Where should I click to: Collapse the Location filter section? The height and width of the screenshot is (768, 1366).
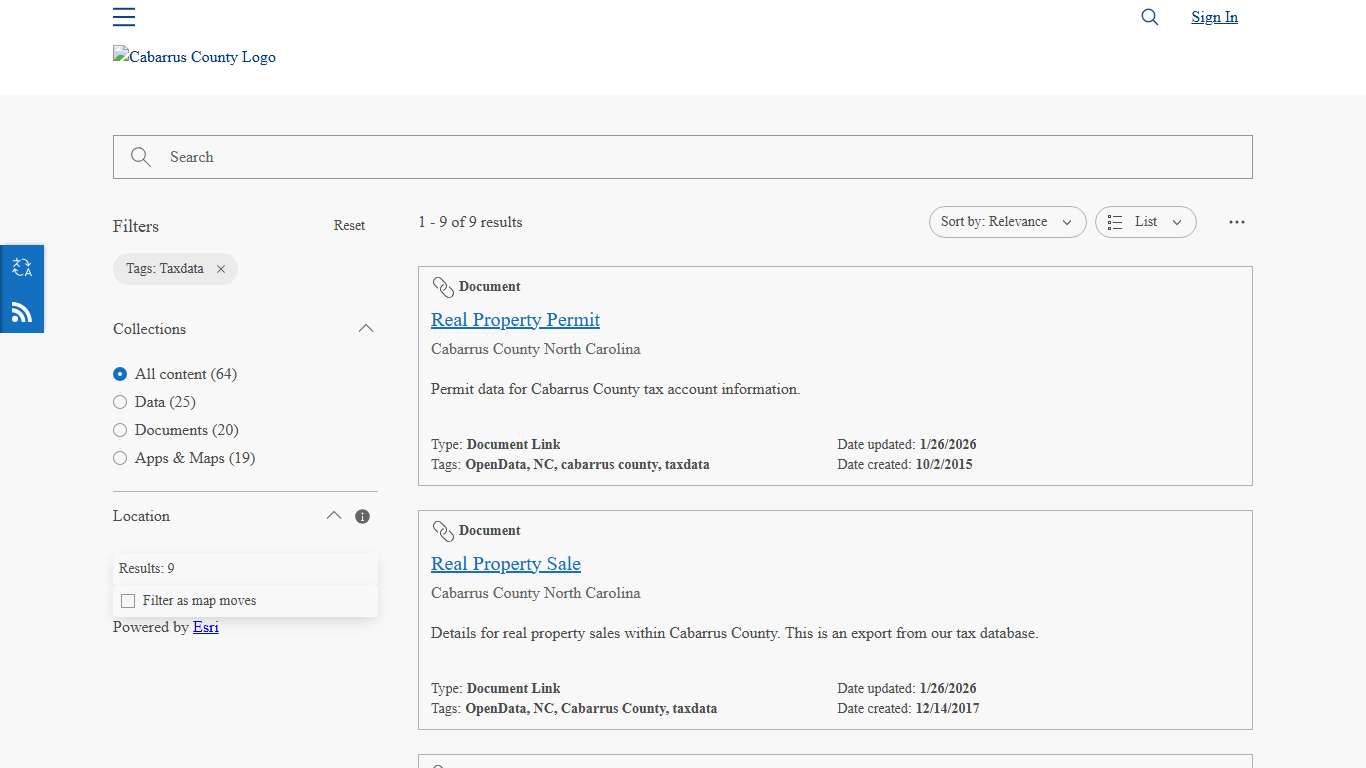coord(334,516)
